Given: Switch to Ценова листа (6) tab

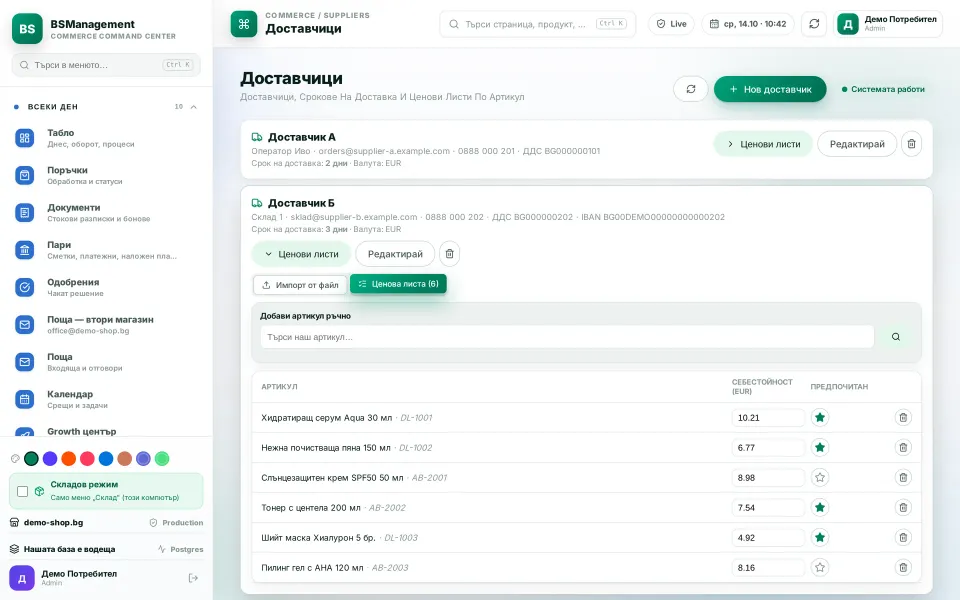Looking at the screenshot, I should [x=399, y=284].
